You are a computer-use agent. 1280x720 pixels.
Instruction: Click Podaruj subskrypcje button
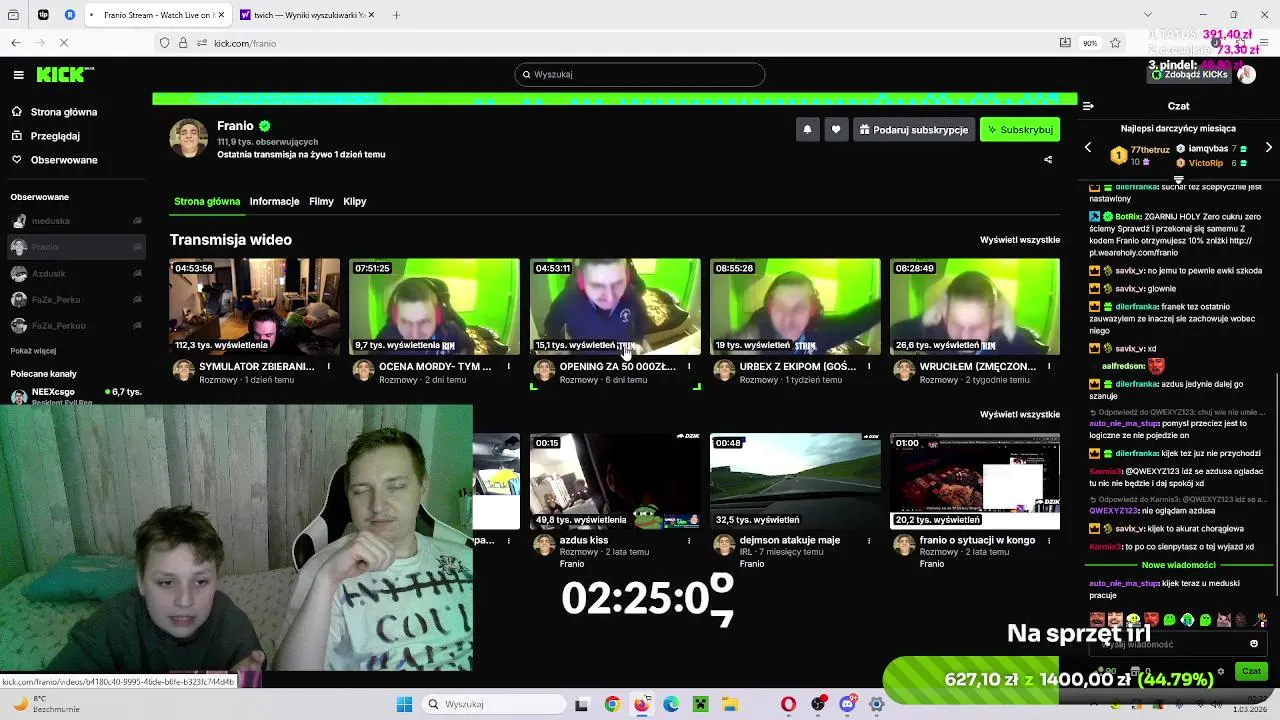click(x=914, y=130)
